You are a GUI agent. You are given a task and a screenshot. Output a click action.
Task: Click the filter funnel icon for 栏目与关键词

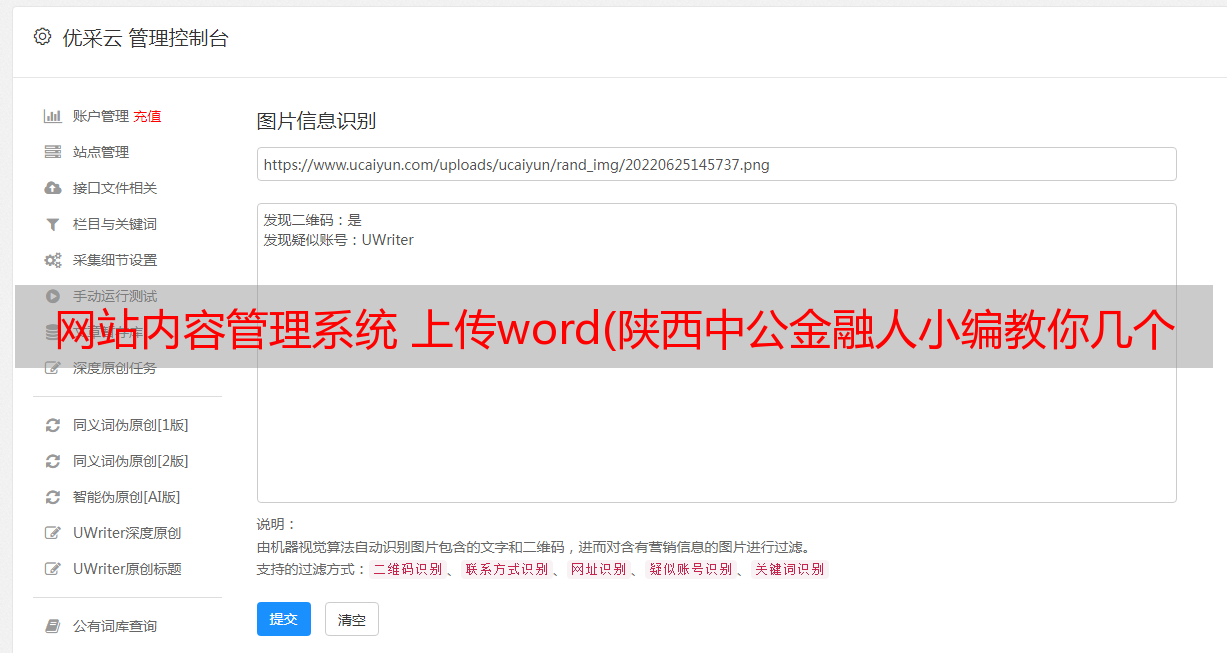[x=53, y=224]
